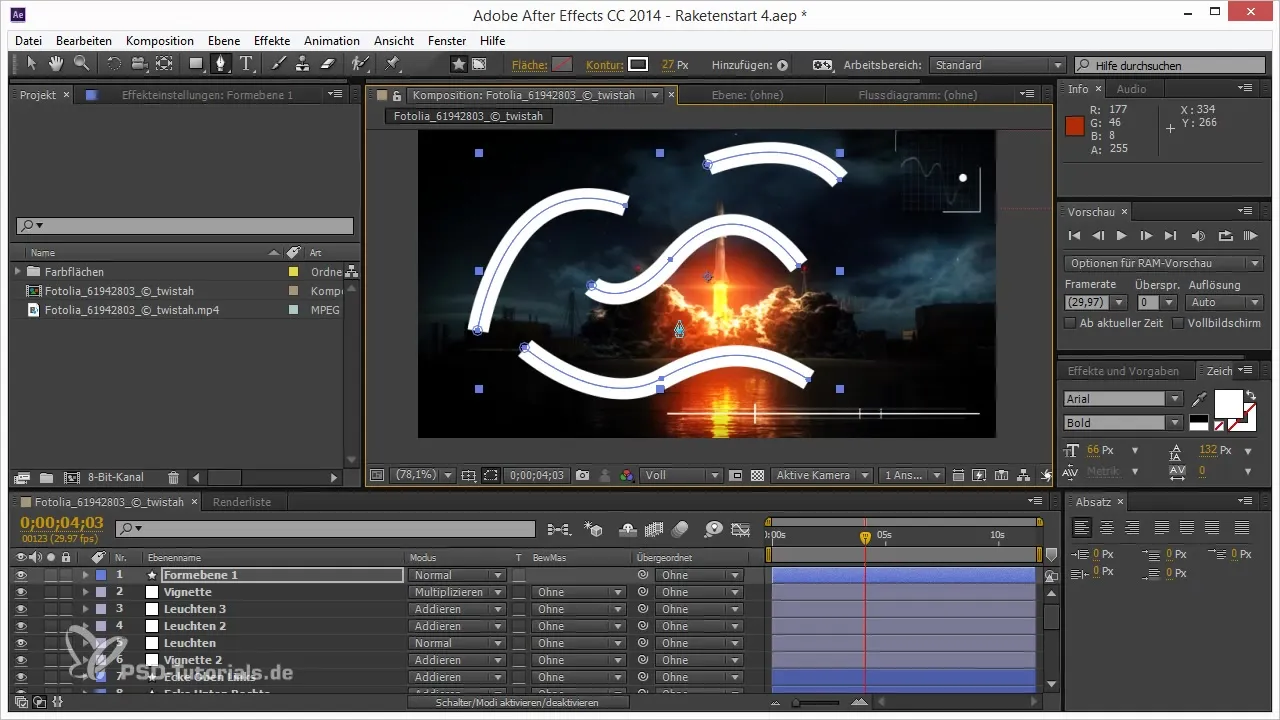Delete selected project item with trash icon
This screenshot has height=720, width=1280.
pos(173,478)
